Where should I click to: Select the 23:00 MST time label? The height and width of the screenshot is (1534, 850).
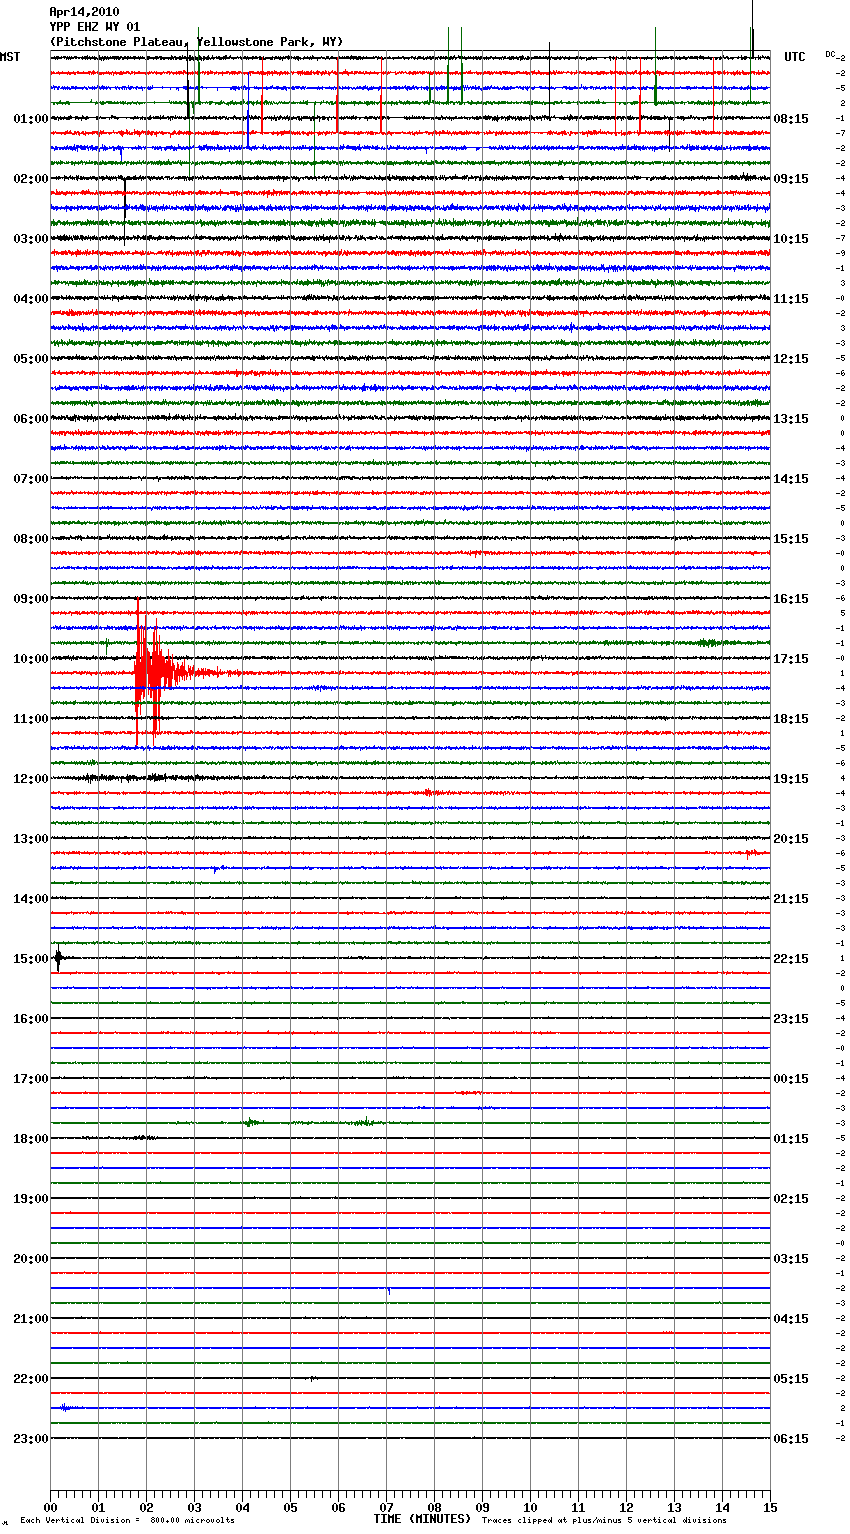[x=31, y=1439]
